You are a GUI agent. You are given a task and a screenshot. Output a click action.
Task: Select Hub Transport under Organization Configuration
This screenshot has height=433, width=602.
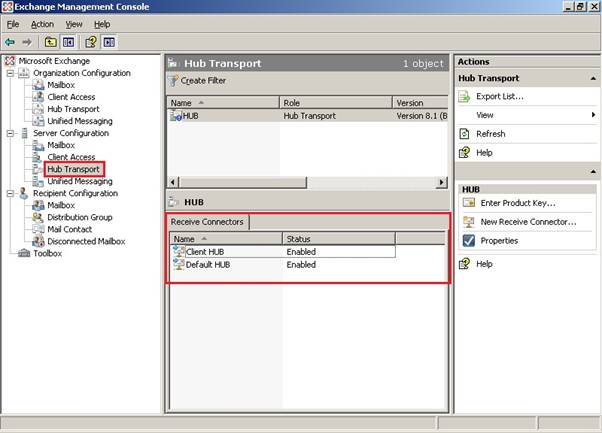pyautogui.click(x=73, y=109)
